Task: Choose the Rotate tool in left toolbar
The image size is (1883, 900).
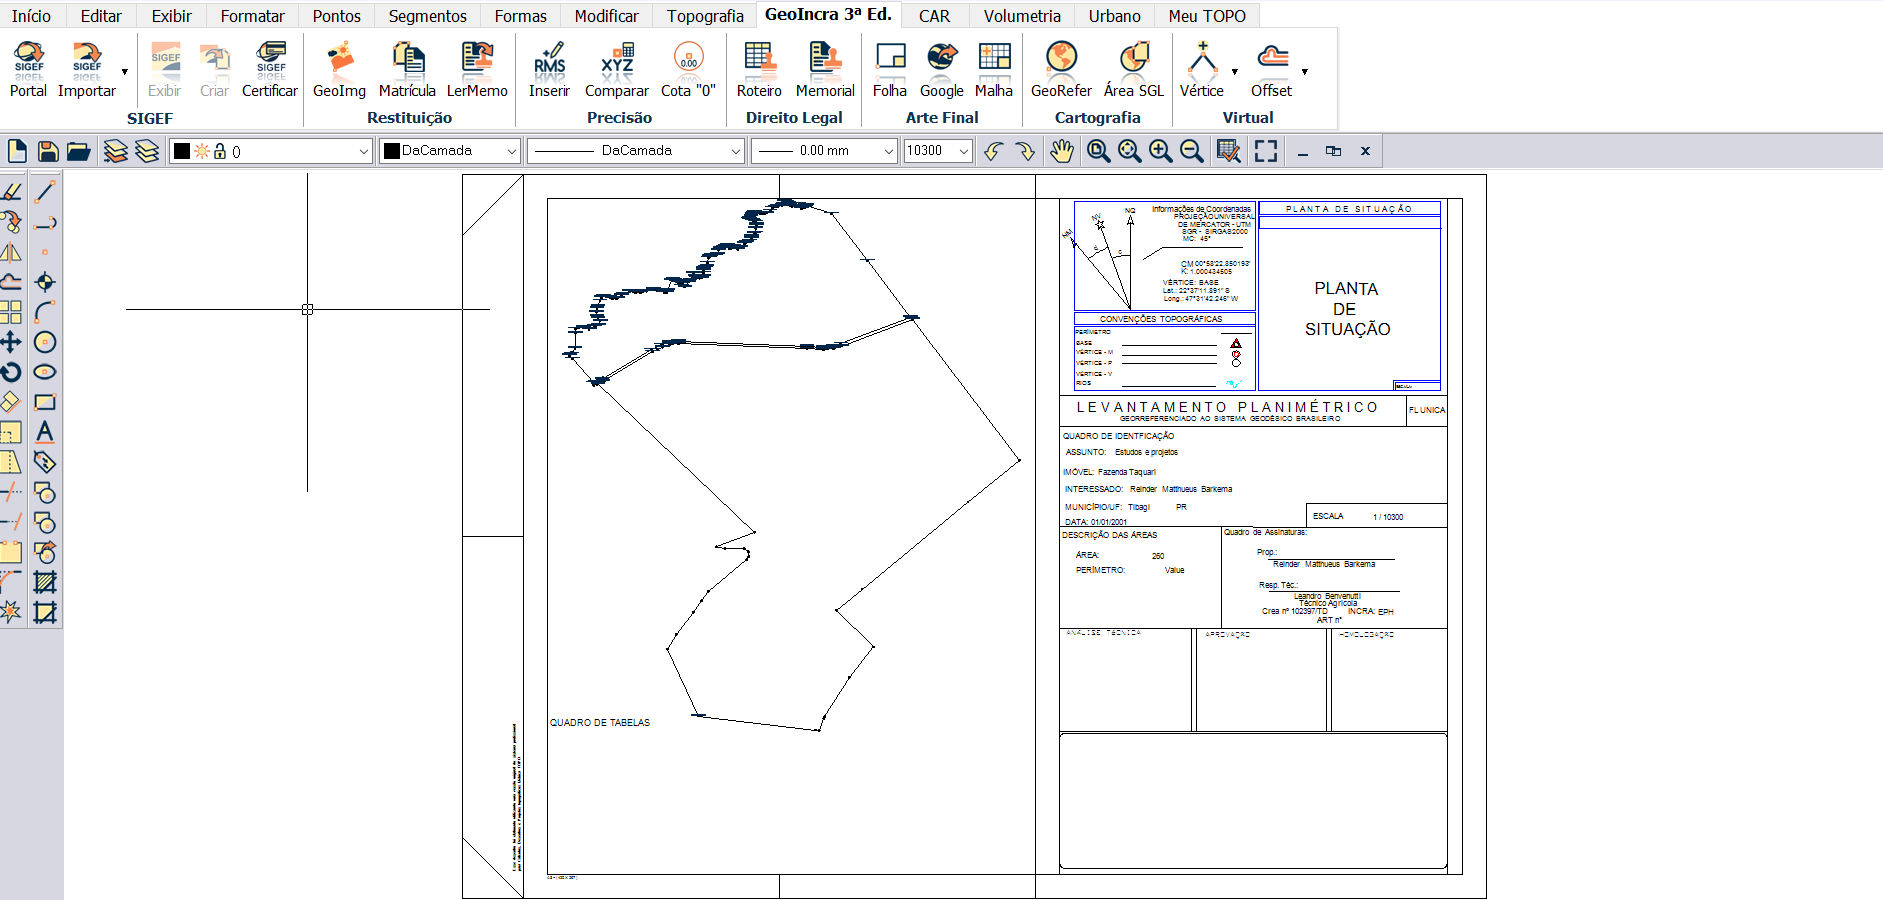Action: [11, 372]
